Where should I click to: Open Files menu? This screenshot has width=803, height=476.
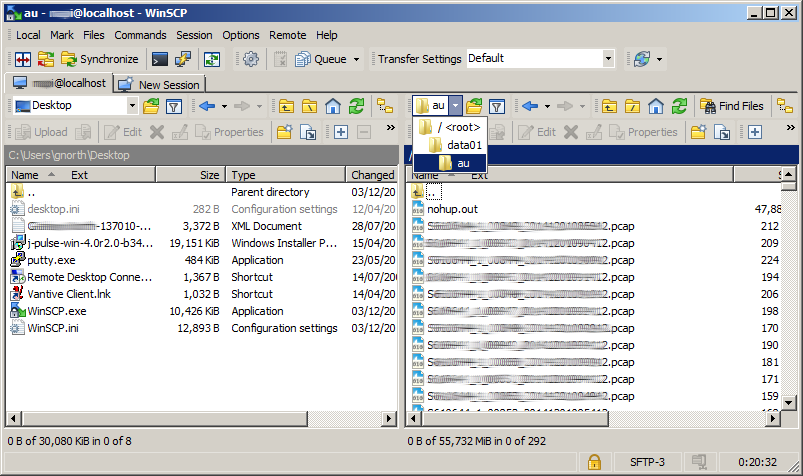pyautogui.click(x=94, y=35)
